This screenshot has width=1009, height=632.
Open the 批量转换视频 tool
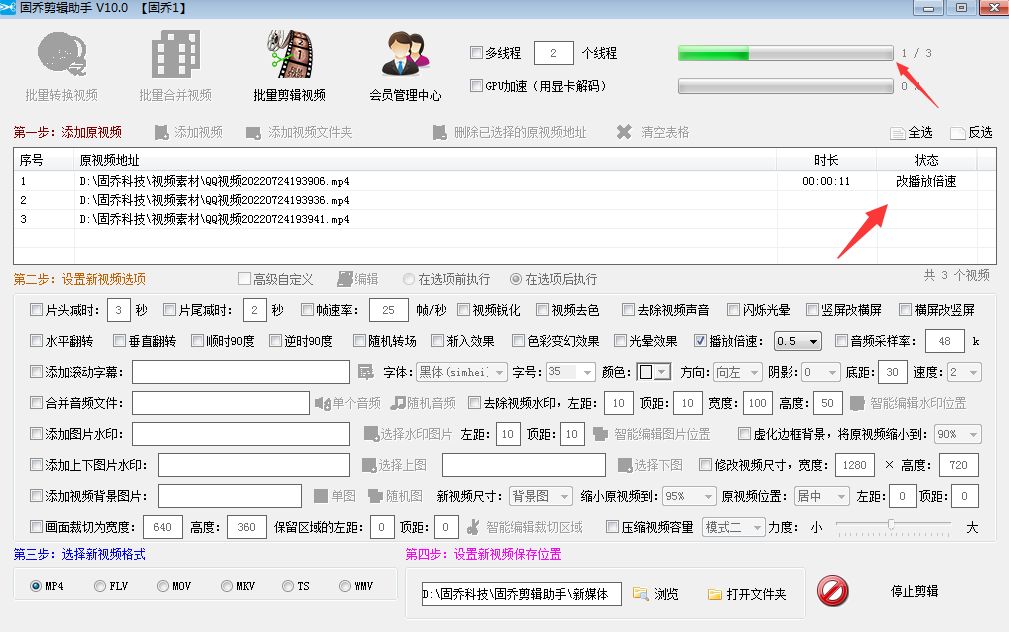(60, 65)
